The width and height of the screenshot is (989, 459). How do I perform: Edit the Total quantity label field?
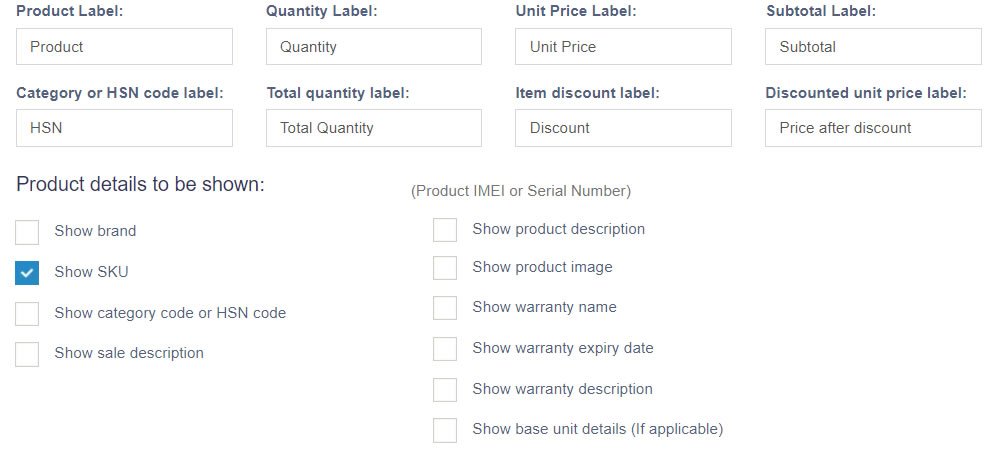tap(374, 128)
